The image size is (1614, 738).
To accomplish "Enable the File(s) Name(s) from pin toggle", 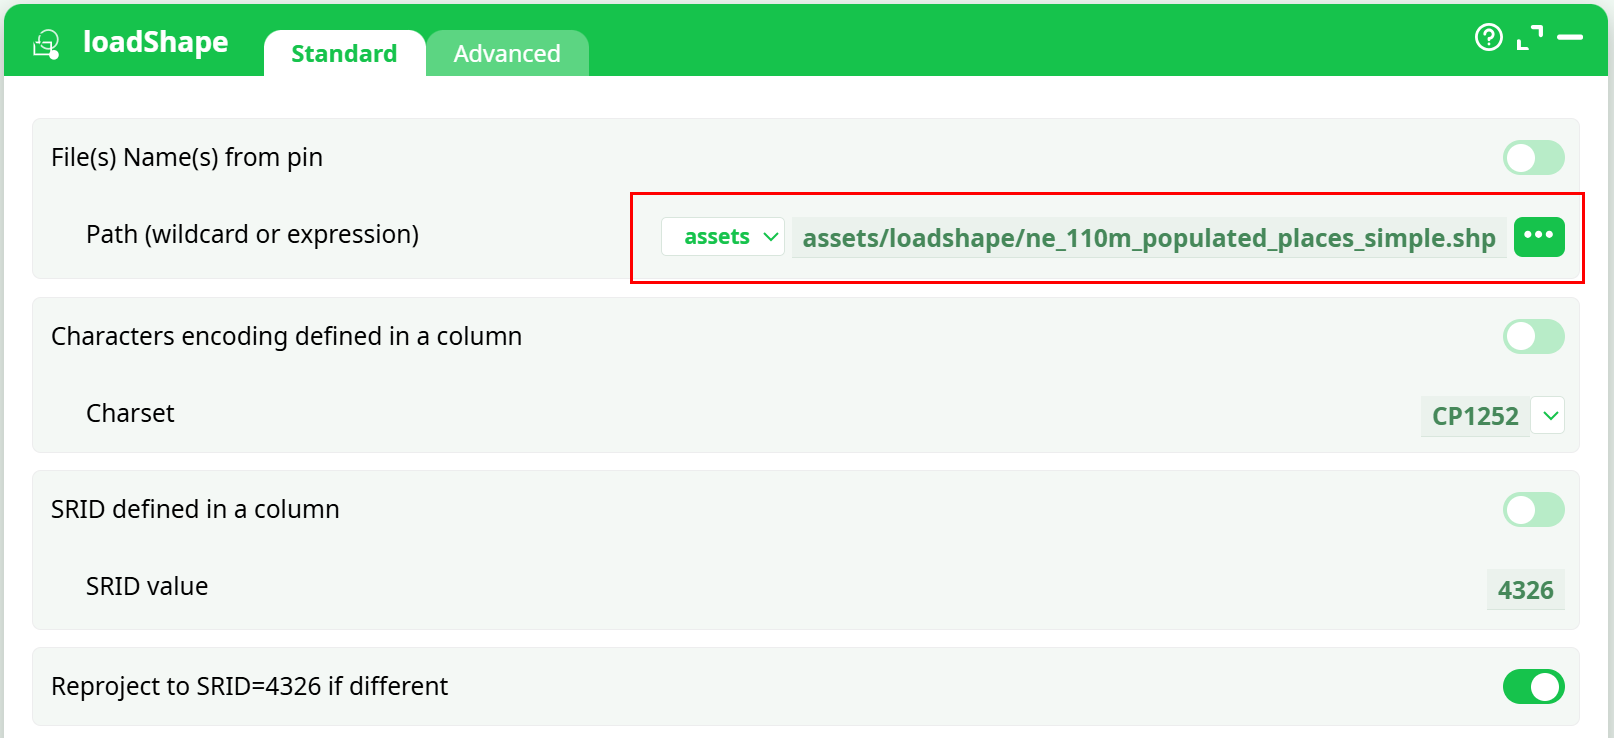I will click(1533, 157).
